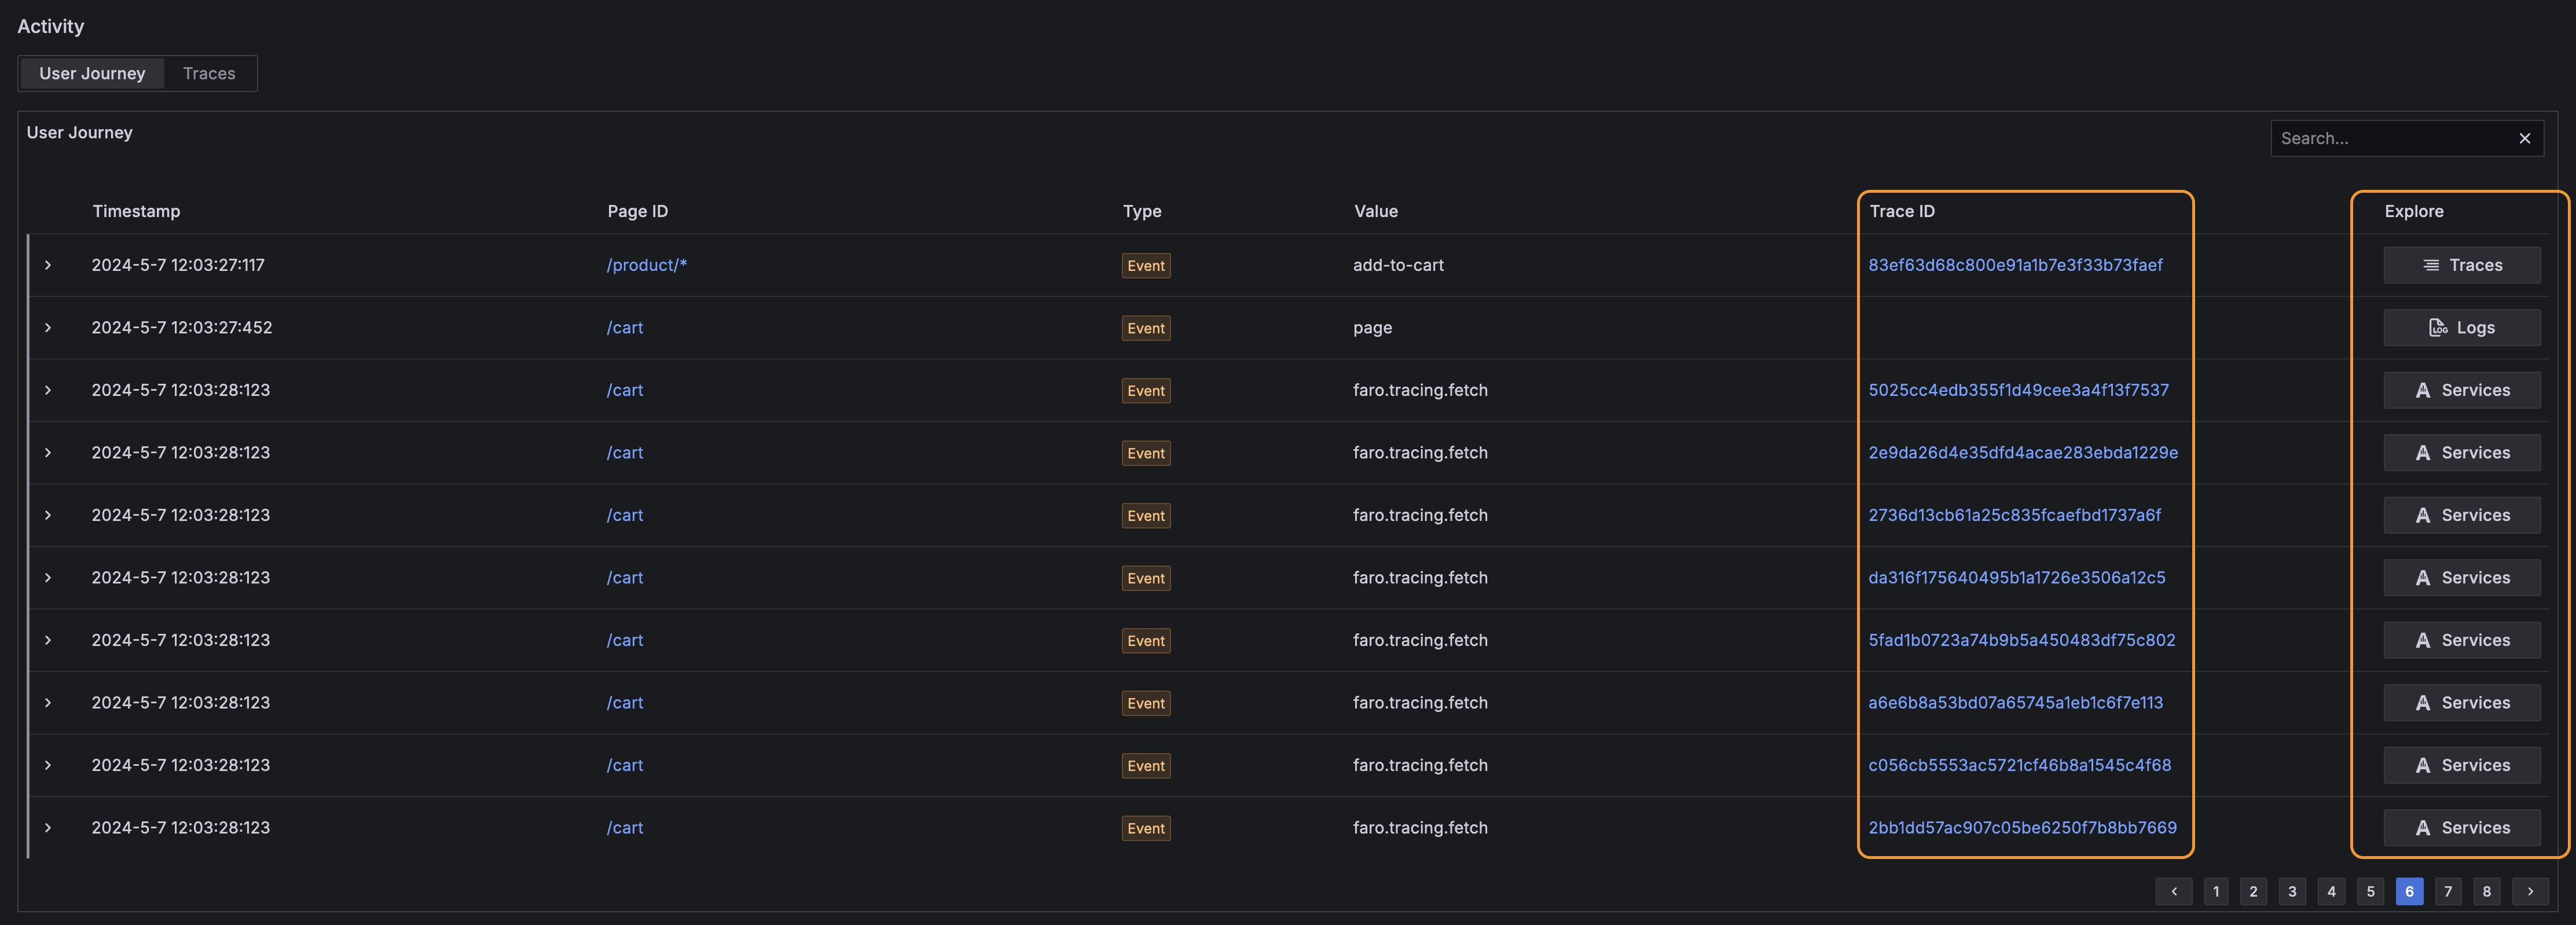2576x925 pixels.
Task: Open Logs for the /cart page event
Action: [2461, 327]
